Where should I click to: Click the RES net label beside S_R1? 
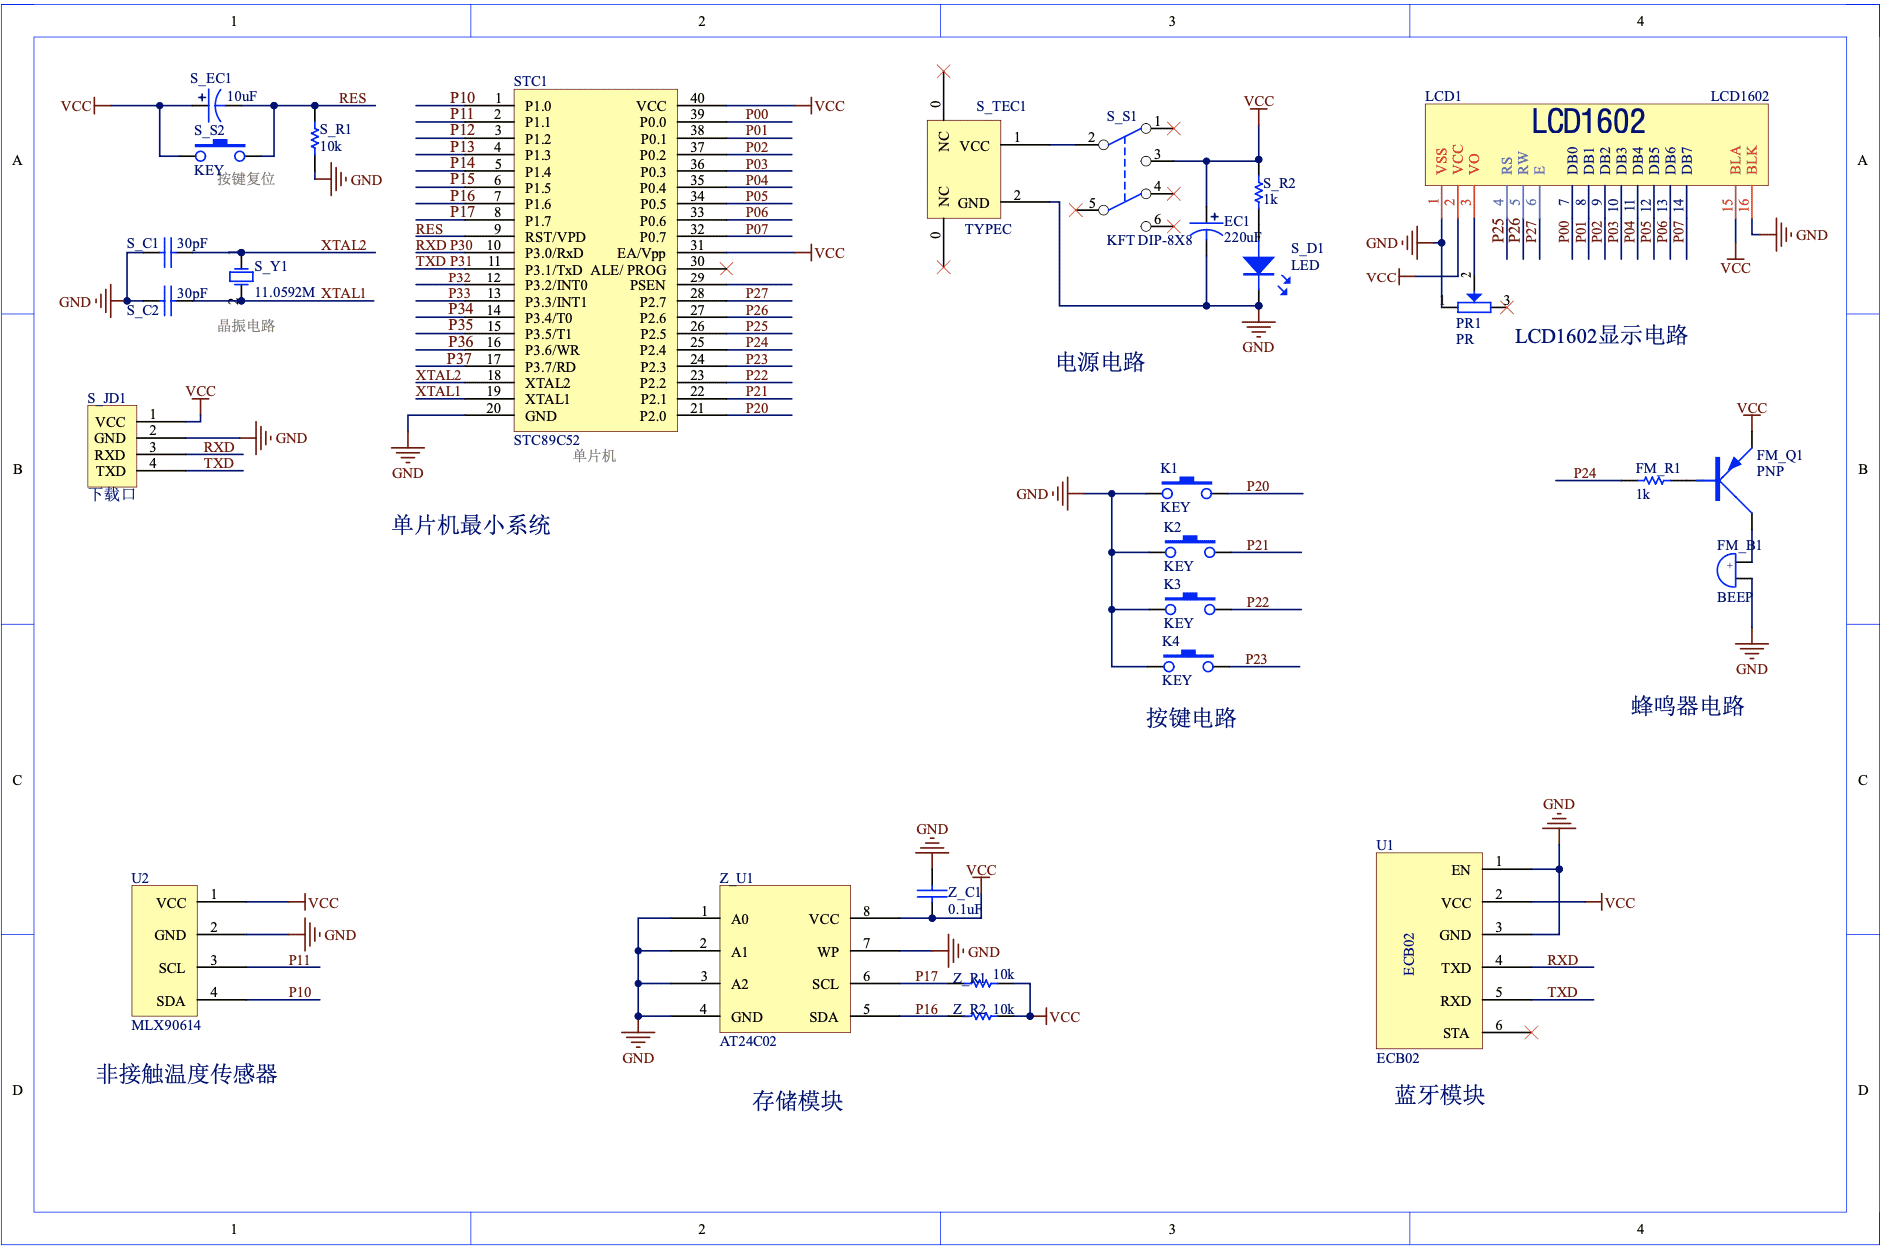click(352, 98)
